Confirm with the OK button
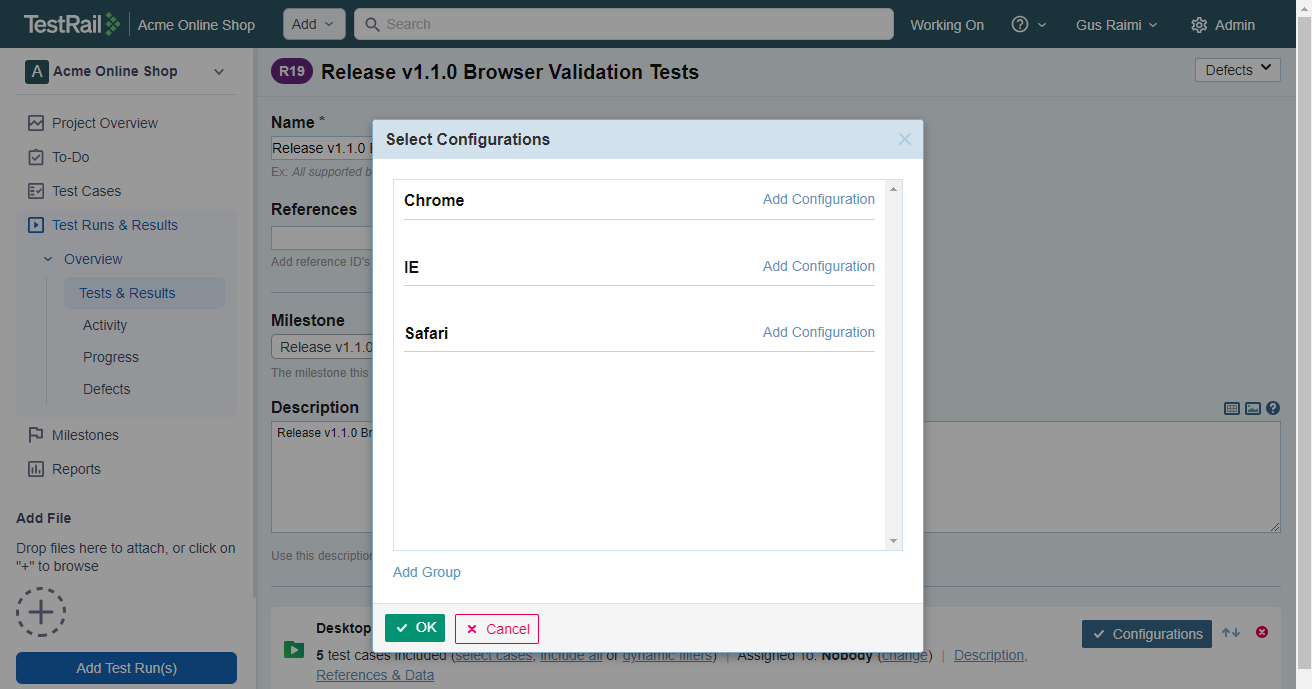This screenshot has height=689, width=1312. point(415,628)
